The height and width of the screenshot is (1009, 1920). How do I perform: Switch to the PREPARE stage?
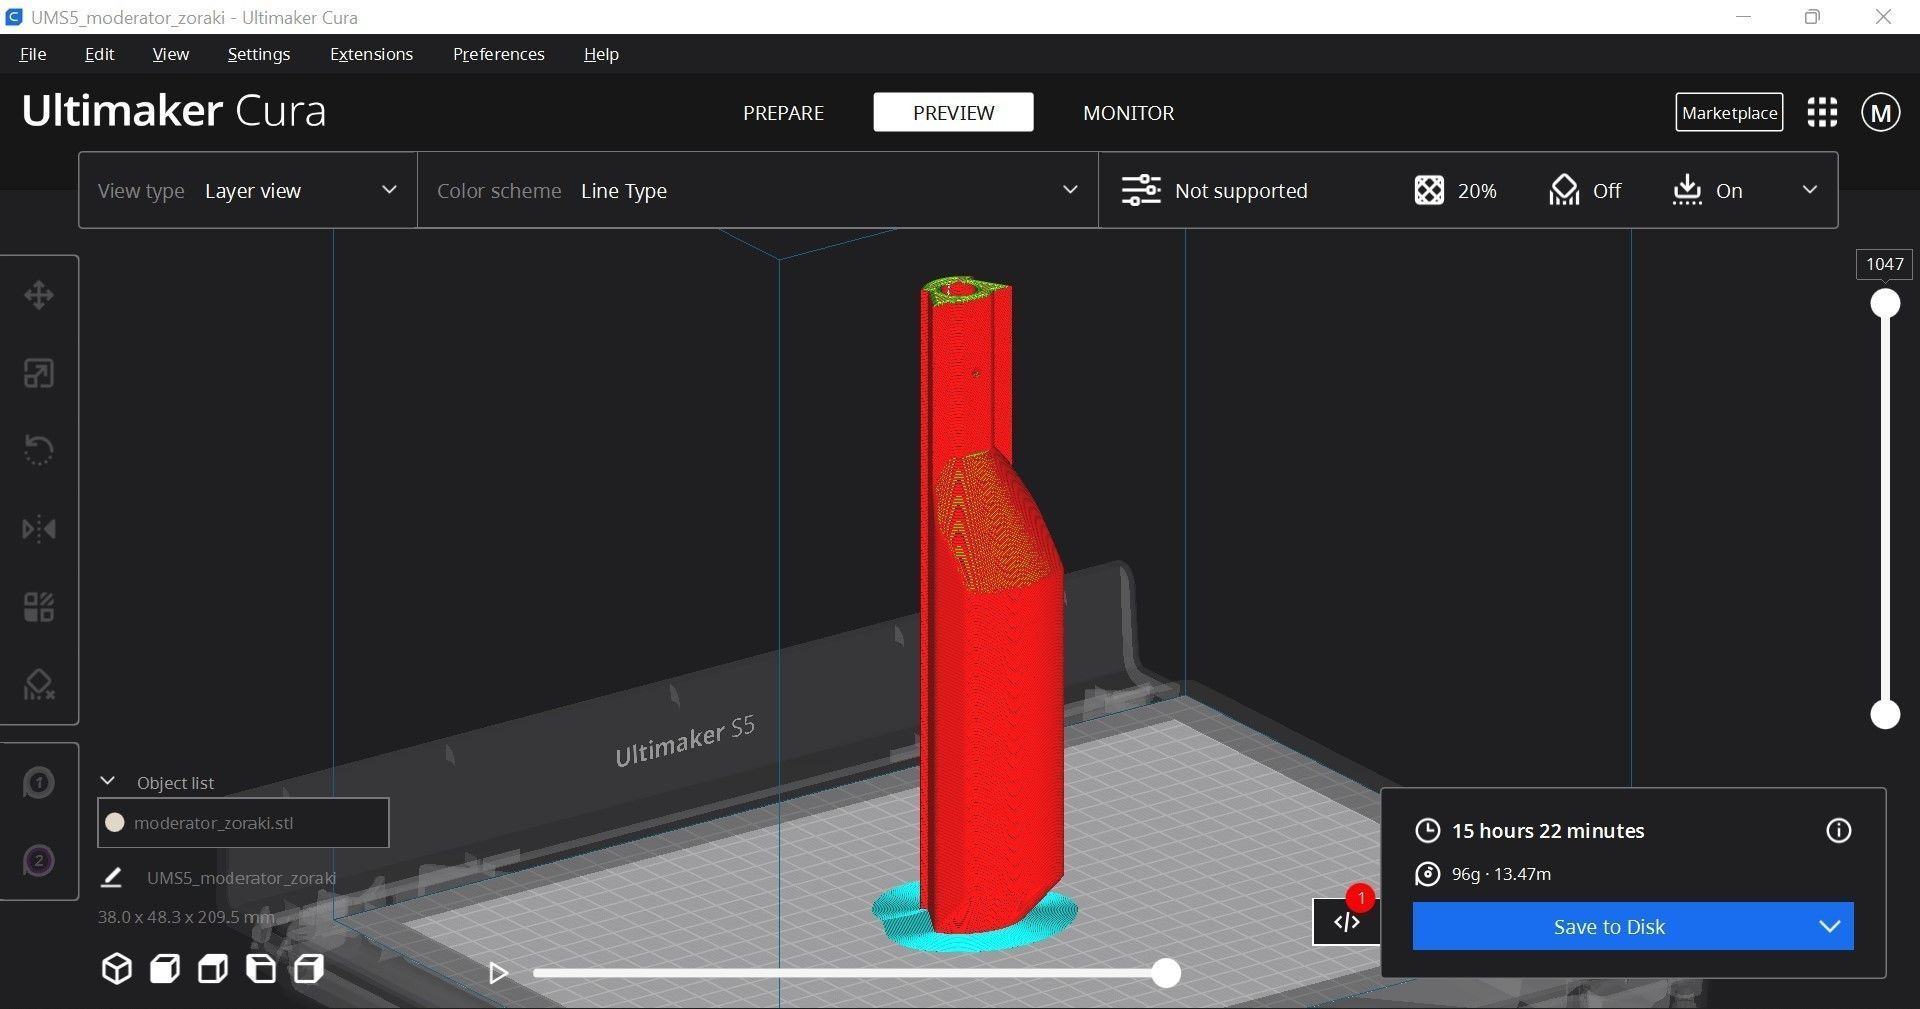783,112
